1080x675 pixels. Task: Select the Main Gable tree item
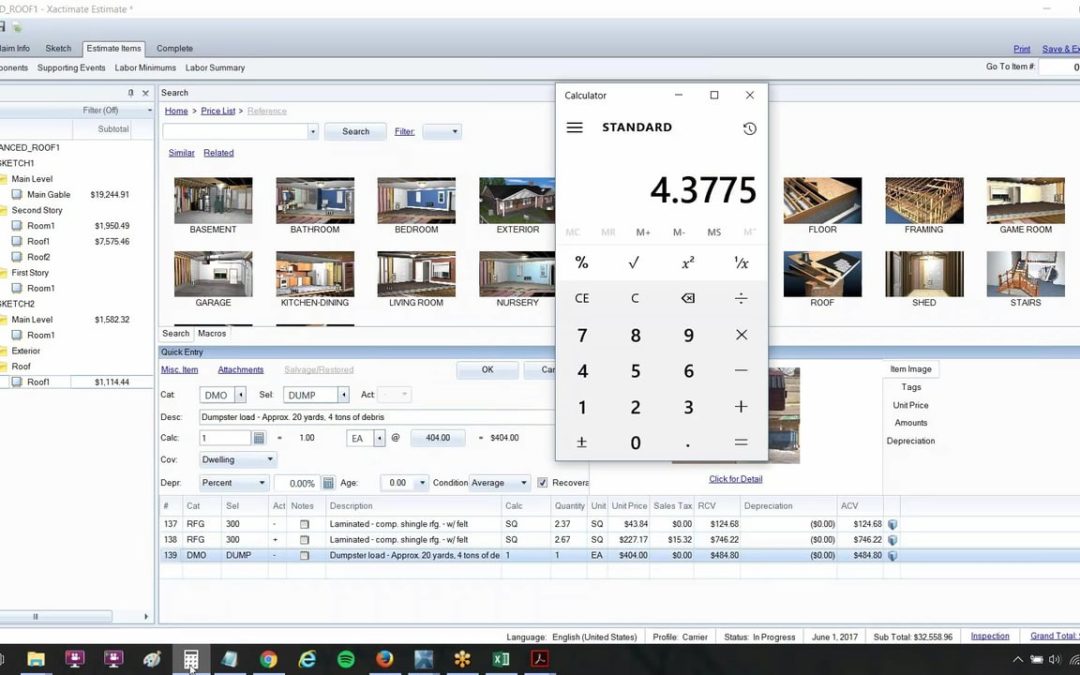tap(48, 194)
